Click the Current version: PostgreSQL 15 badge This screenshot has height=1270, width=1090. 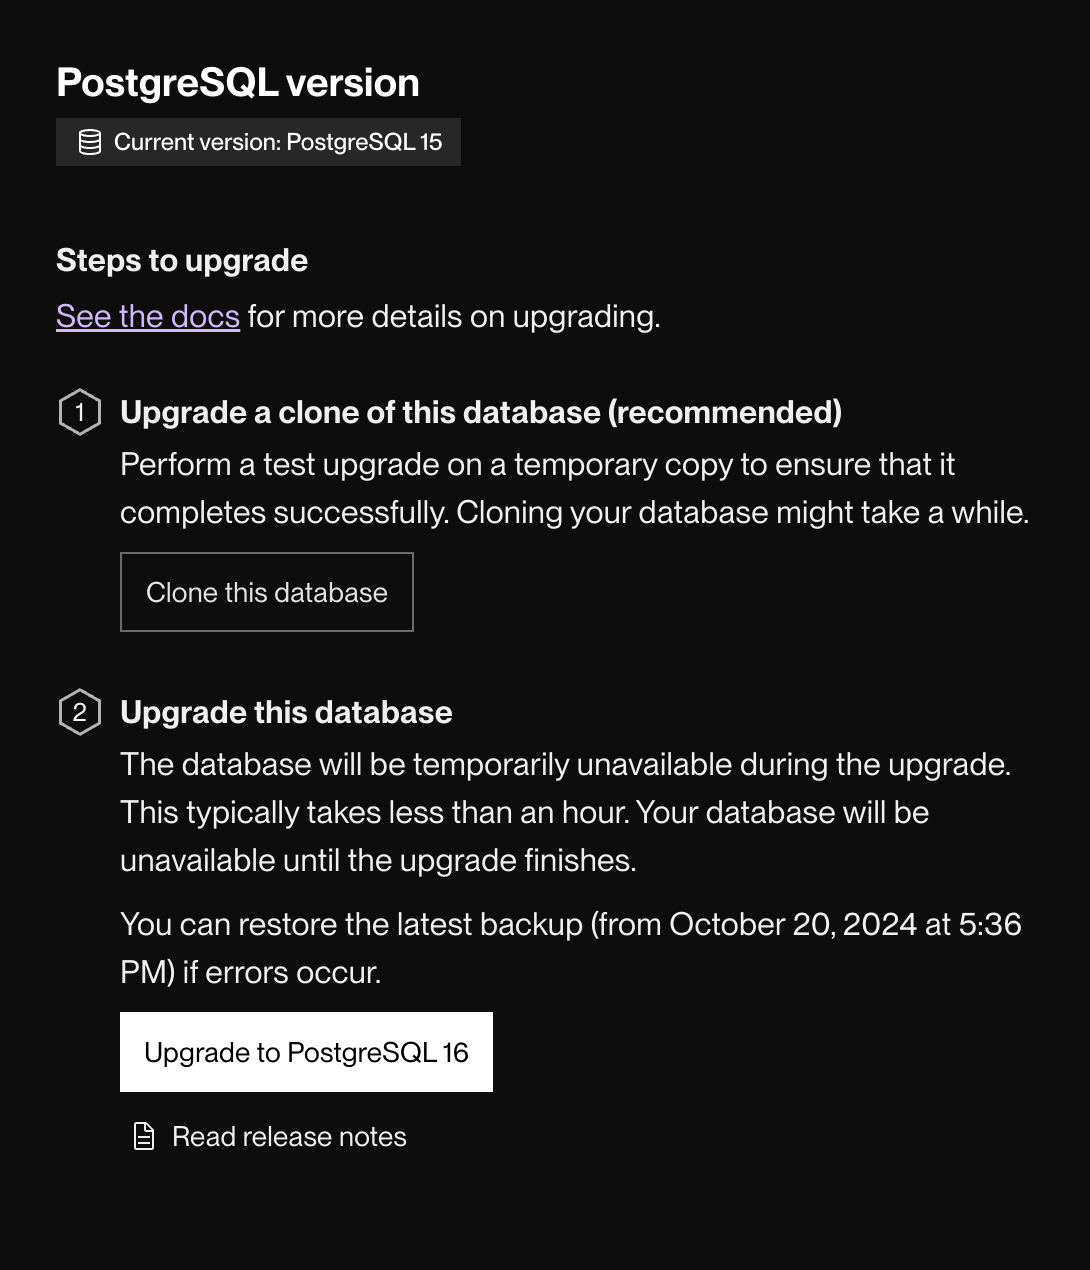tap(258, 142)
